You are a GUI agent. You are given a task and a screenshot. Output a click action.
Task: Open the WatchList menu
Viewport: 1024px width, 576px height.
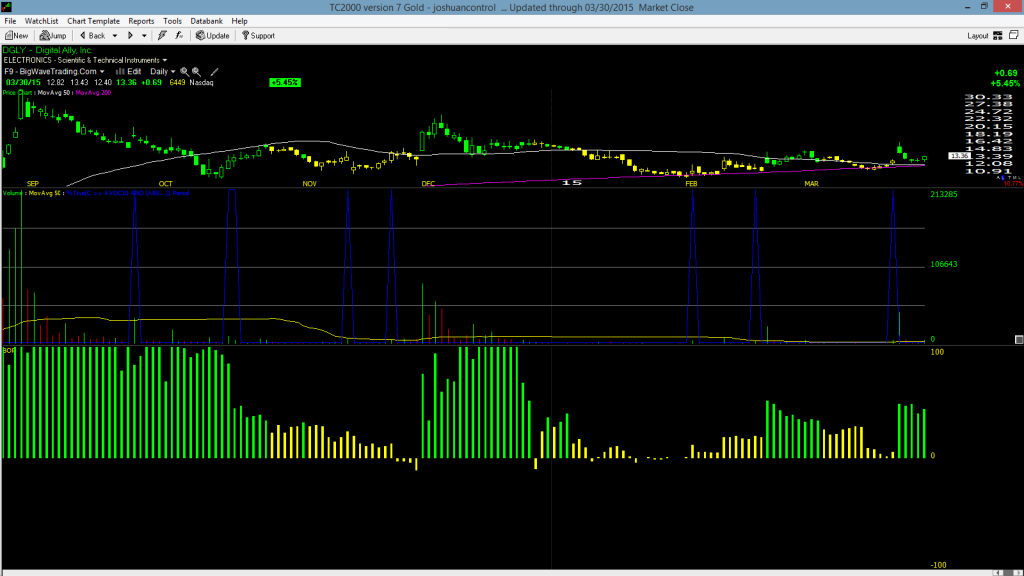pos(41,21)
